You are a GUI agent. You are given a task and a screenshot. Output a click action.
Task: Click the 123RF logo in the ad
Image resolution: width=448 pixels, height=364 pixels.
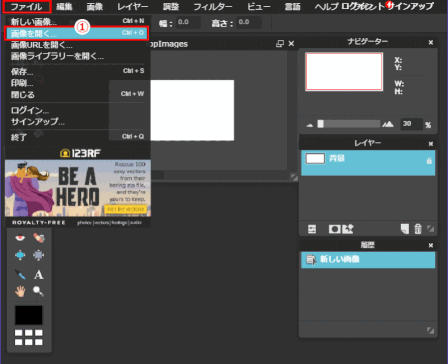(80, 153)
